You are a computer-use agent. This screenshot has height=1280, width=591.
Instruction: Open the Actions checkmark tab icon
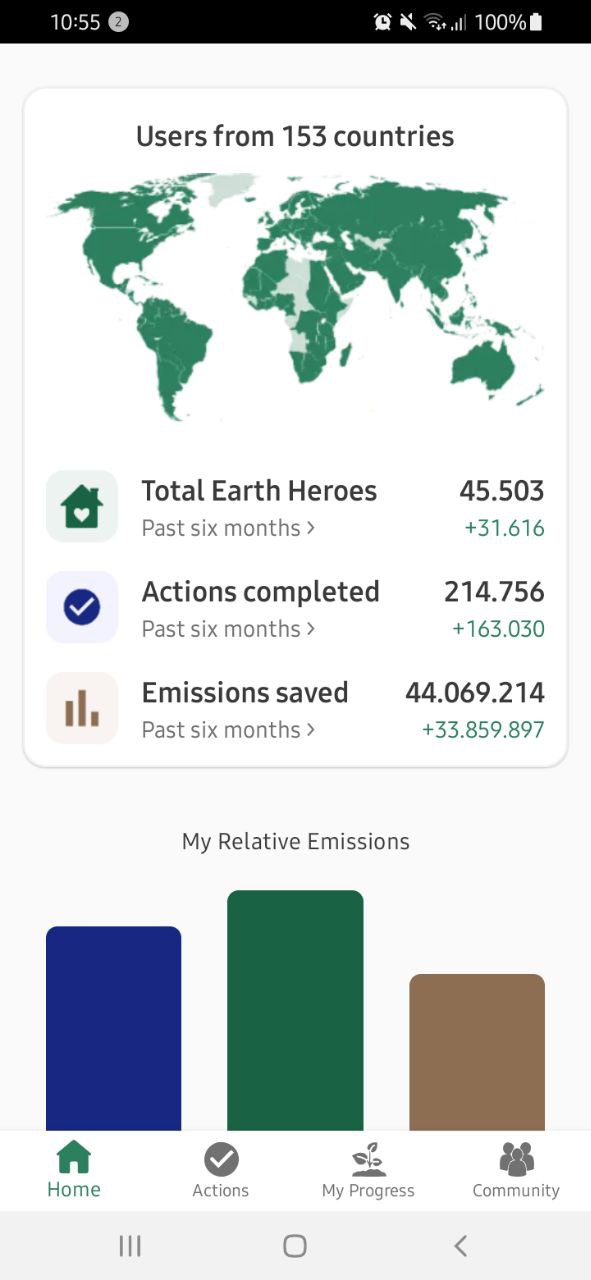(x=221, y=1160)
